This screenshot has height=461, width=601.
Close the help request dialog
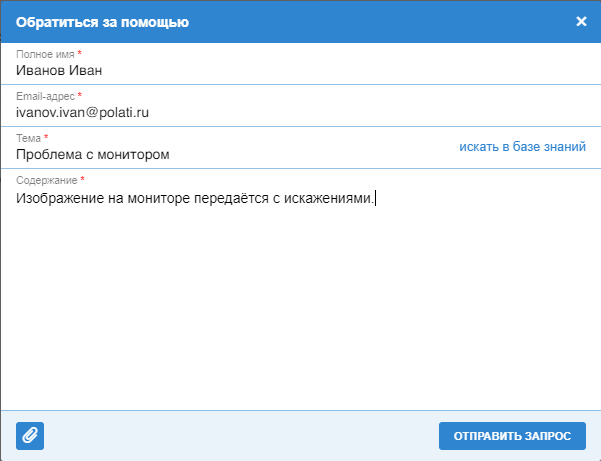581,21
